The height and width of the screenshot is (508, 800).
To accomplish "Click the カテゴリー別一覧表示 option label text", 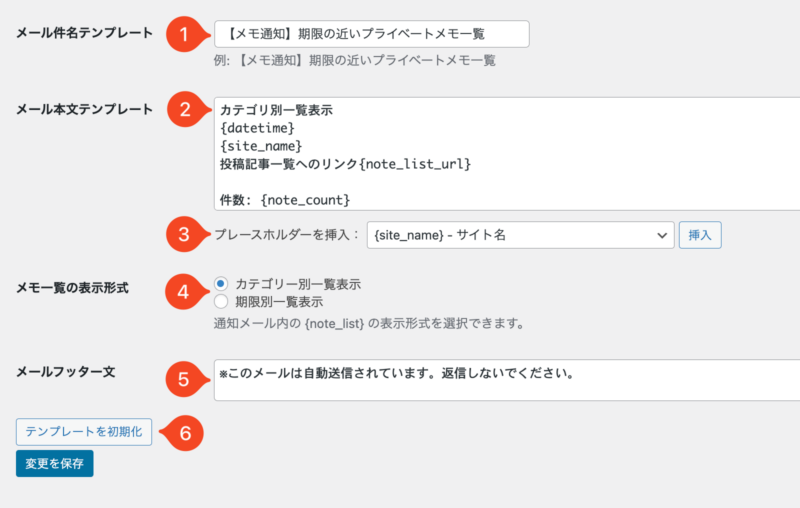I will pos(298,284).
